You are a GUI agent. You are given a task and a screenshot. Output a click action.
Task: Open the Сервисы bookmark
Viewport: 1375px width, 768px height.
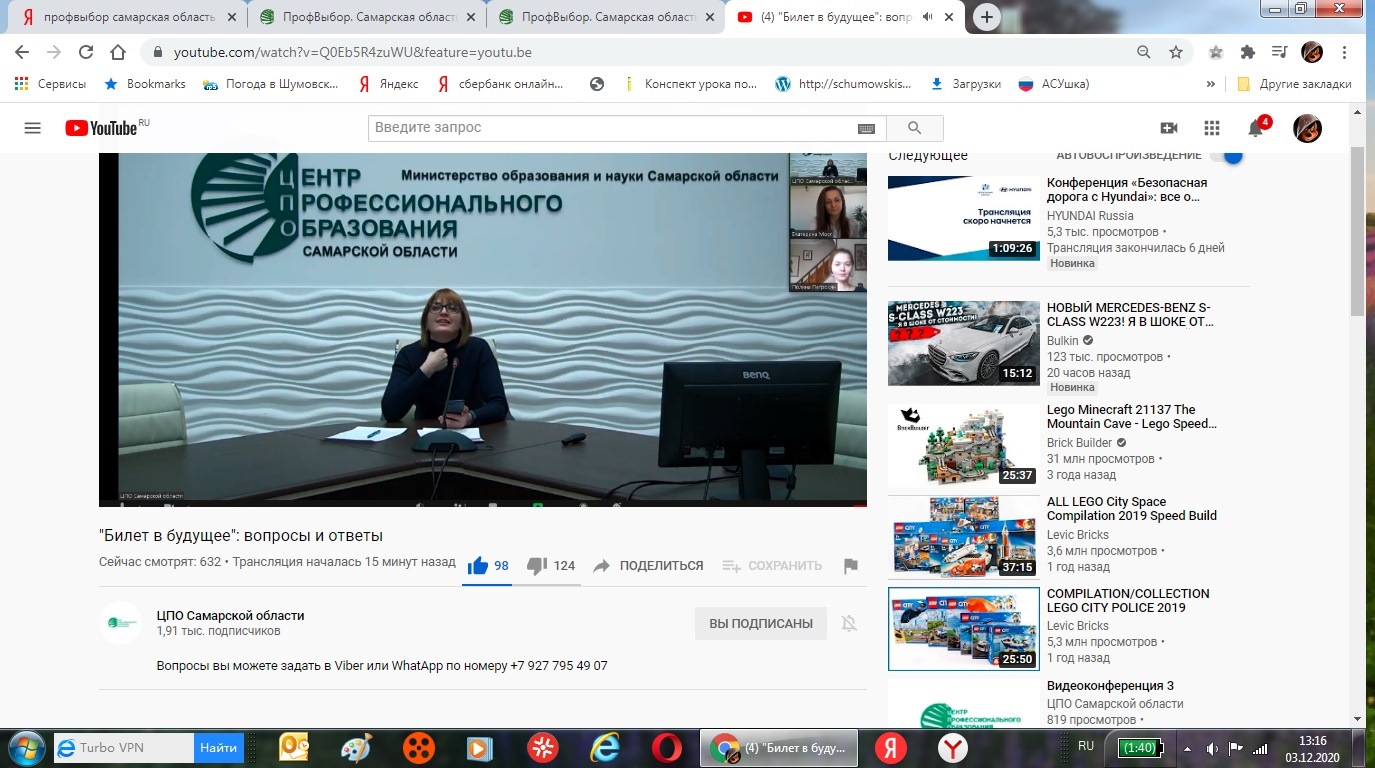[50, 84]
